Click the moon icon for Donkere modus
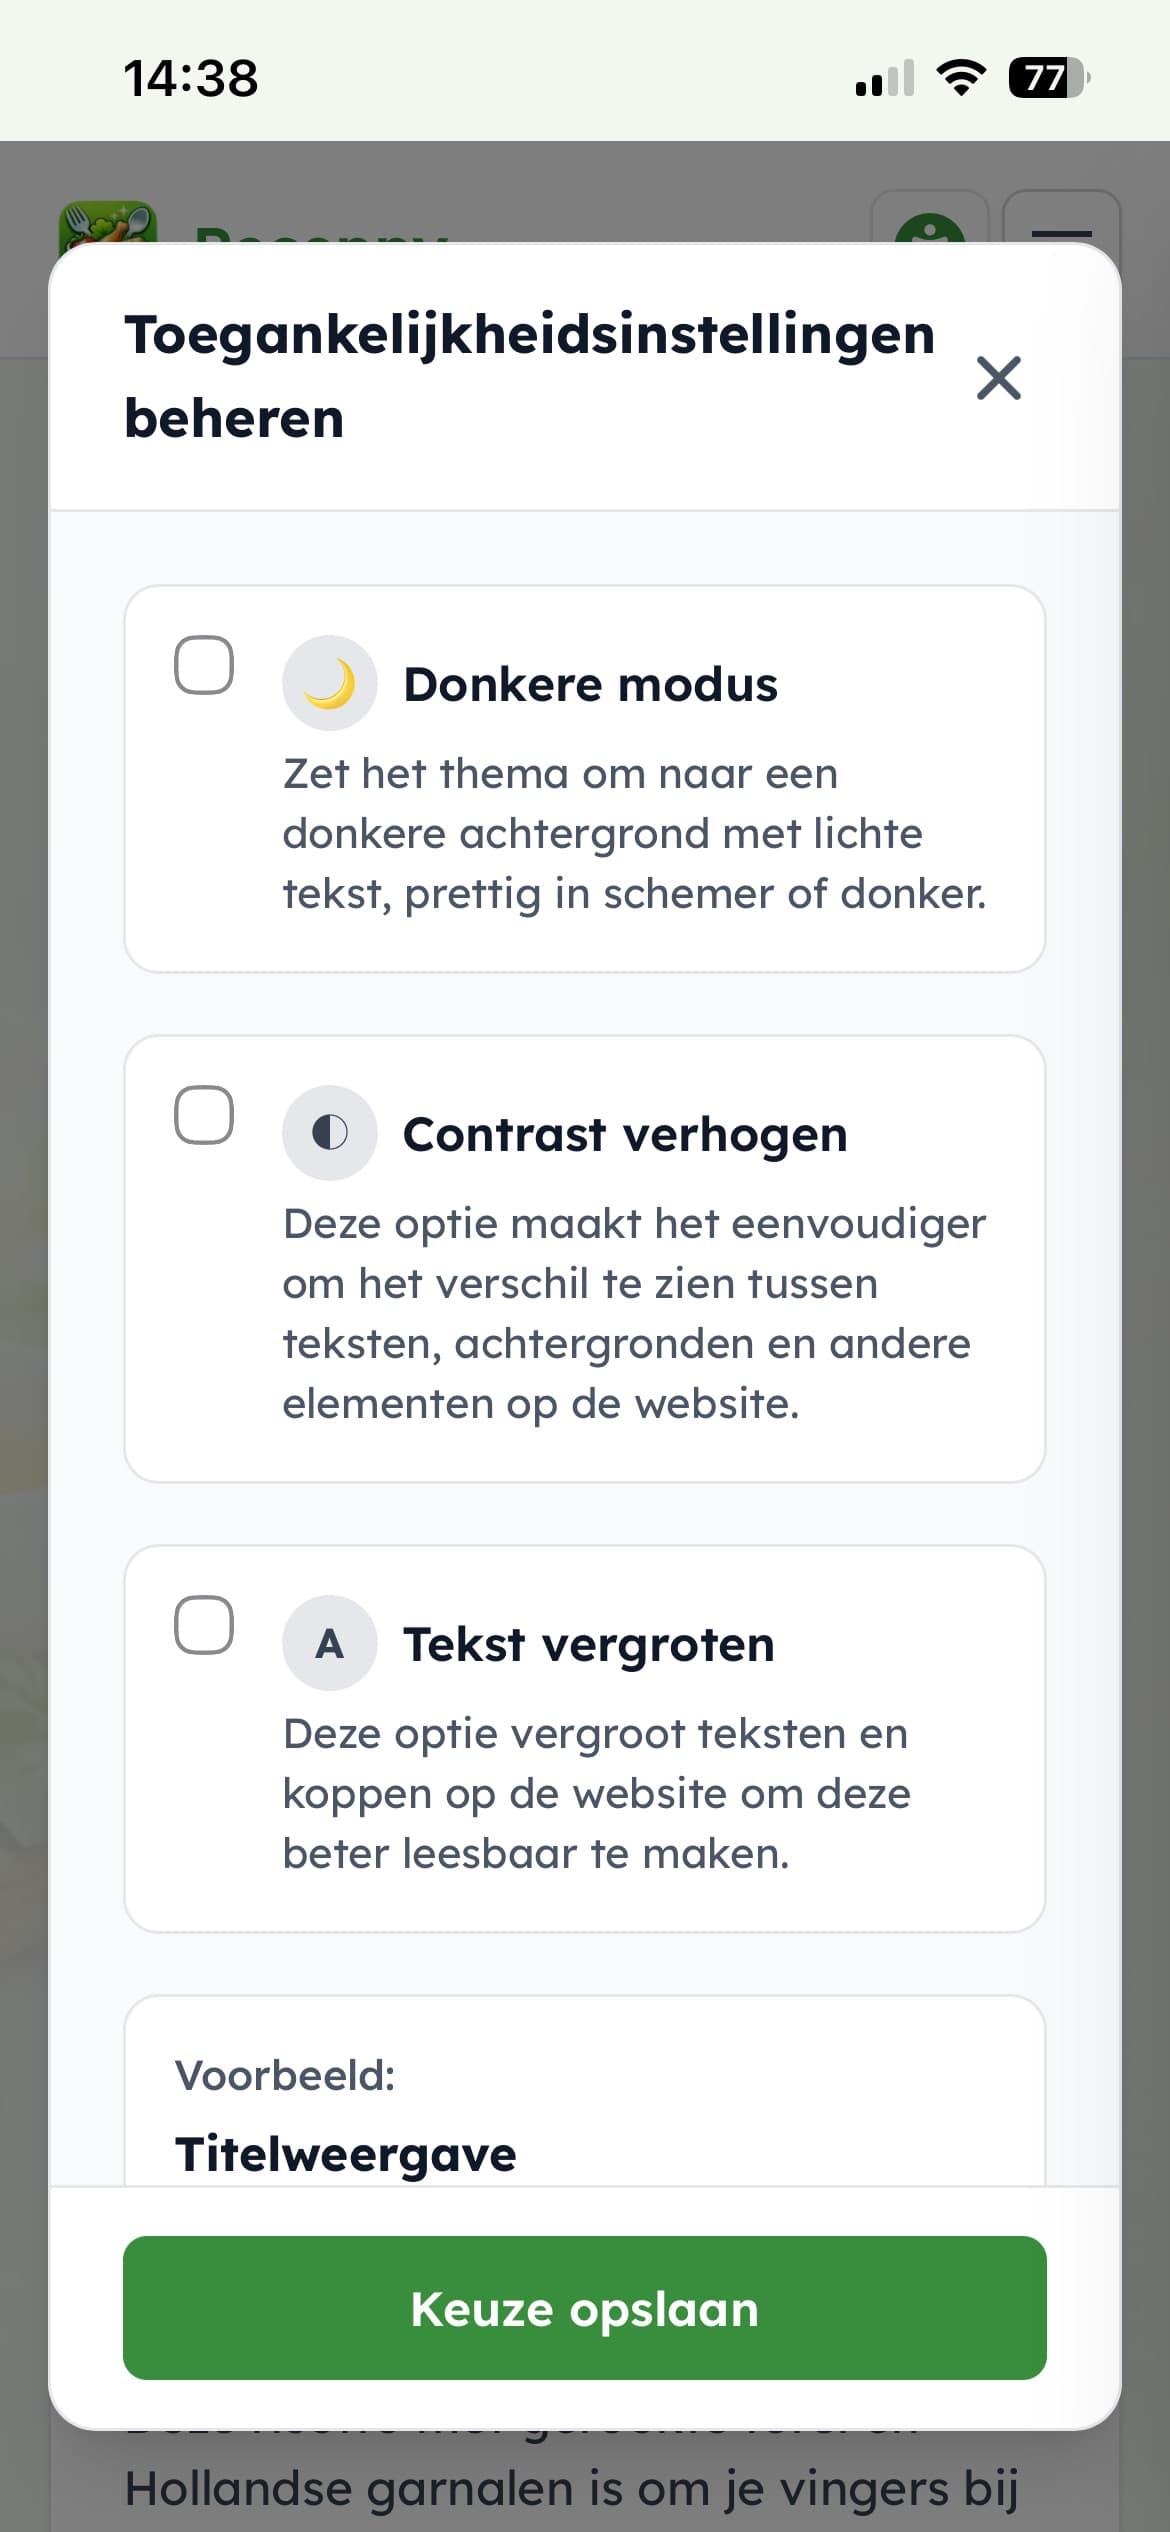The width and height of the screenshot is (1170, 2532). click(x=330, y=684)
